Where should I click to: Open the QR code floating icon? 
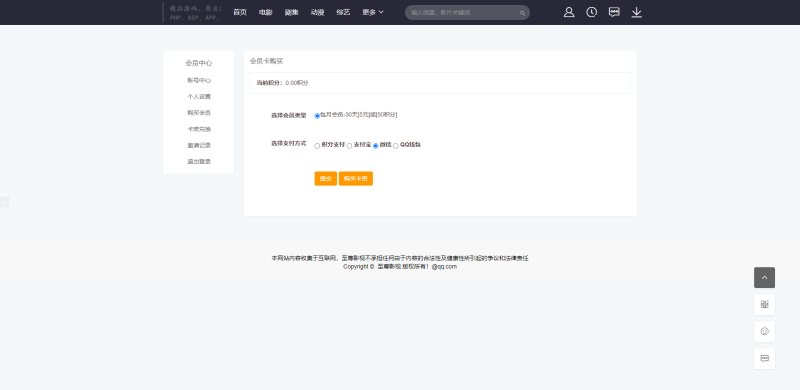764,304
